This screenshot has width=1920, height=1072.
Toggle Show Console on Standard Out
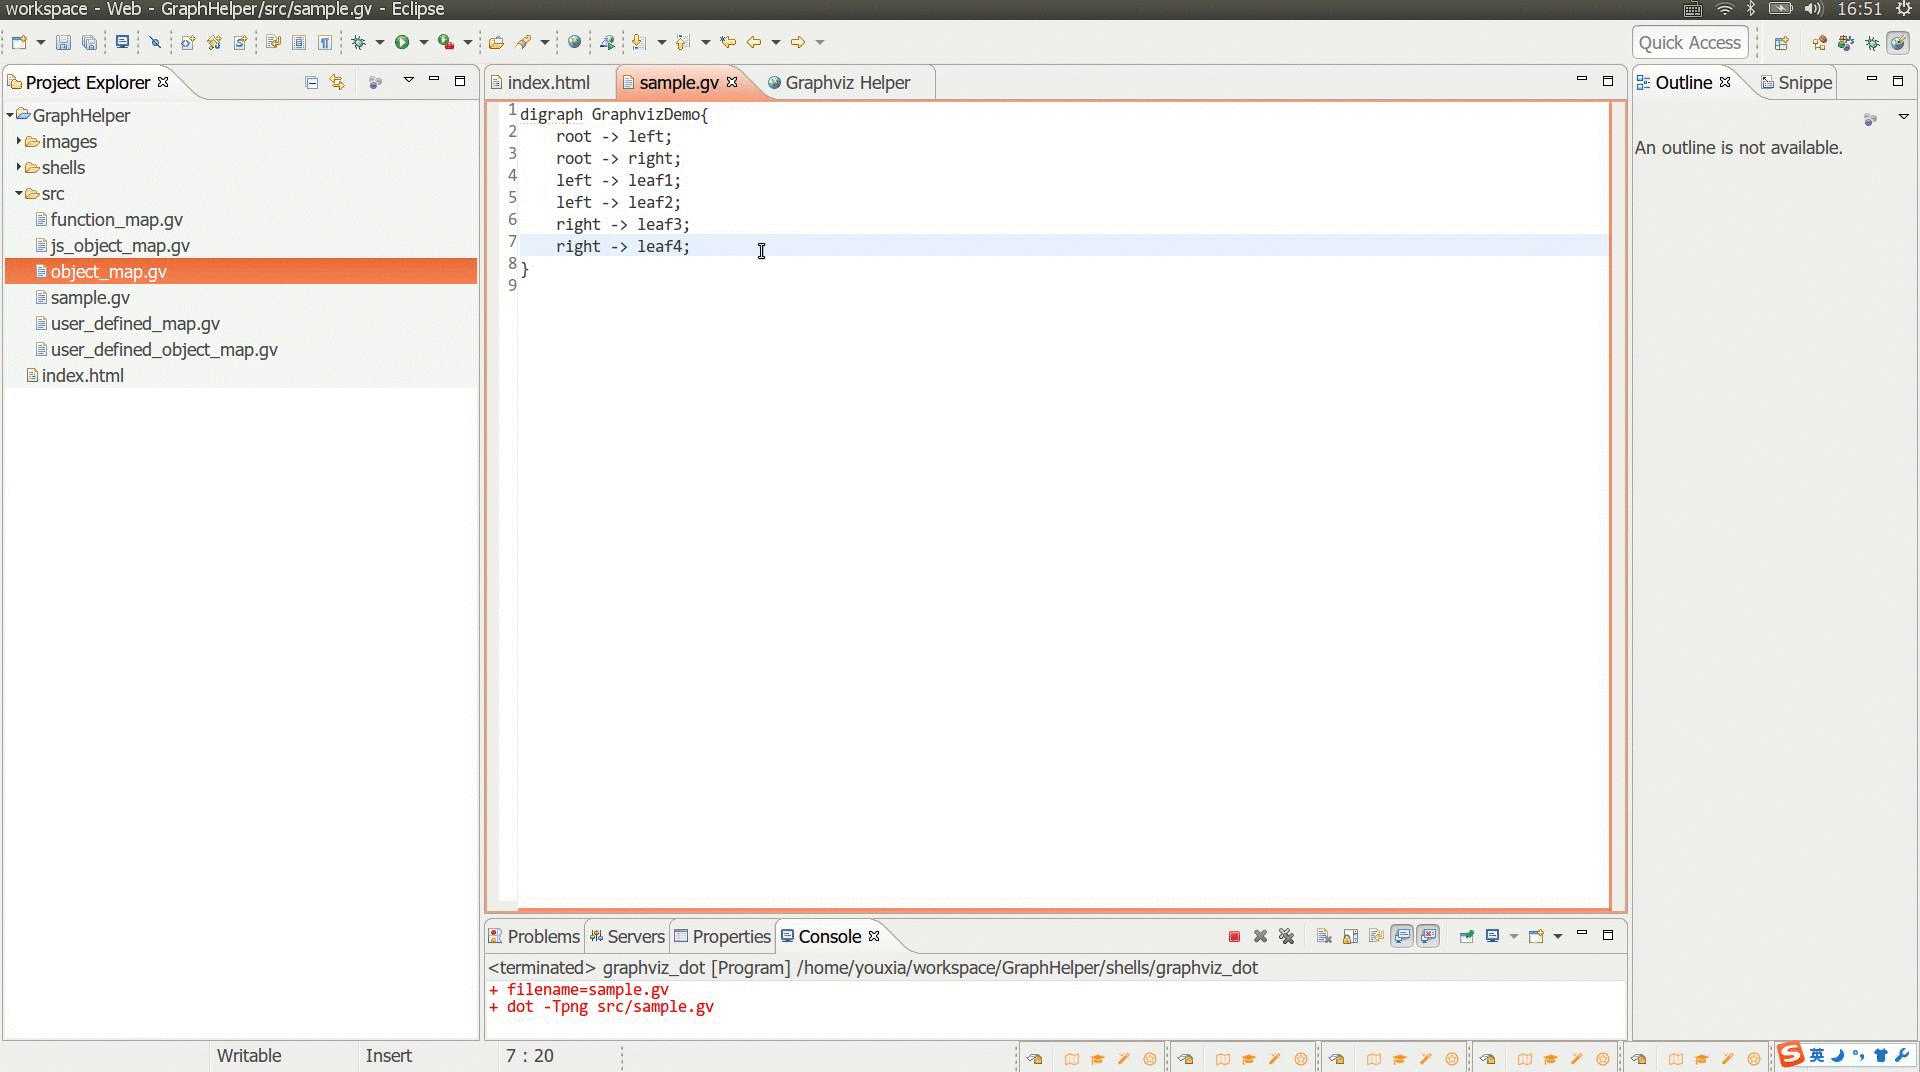click(x=1402, y=936)
